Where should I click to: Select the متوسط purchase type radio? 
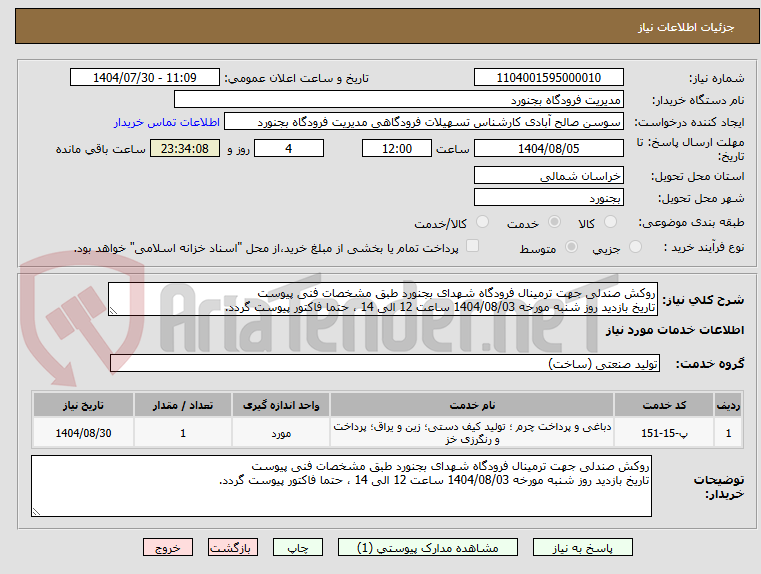click(x=572, y=247)
